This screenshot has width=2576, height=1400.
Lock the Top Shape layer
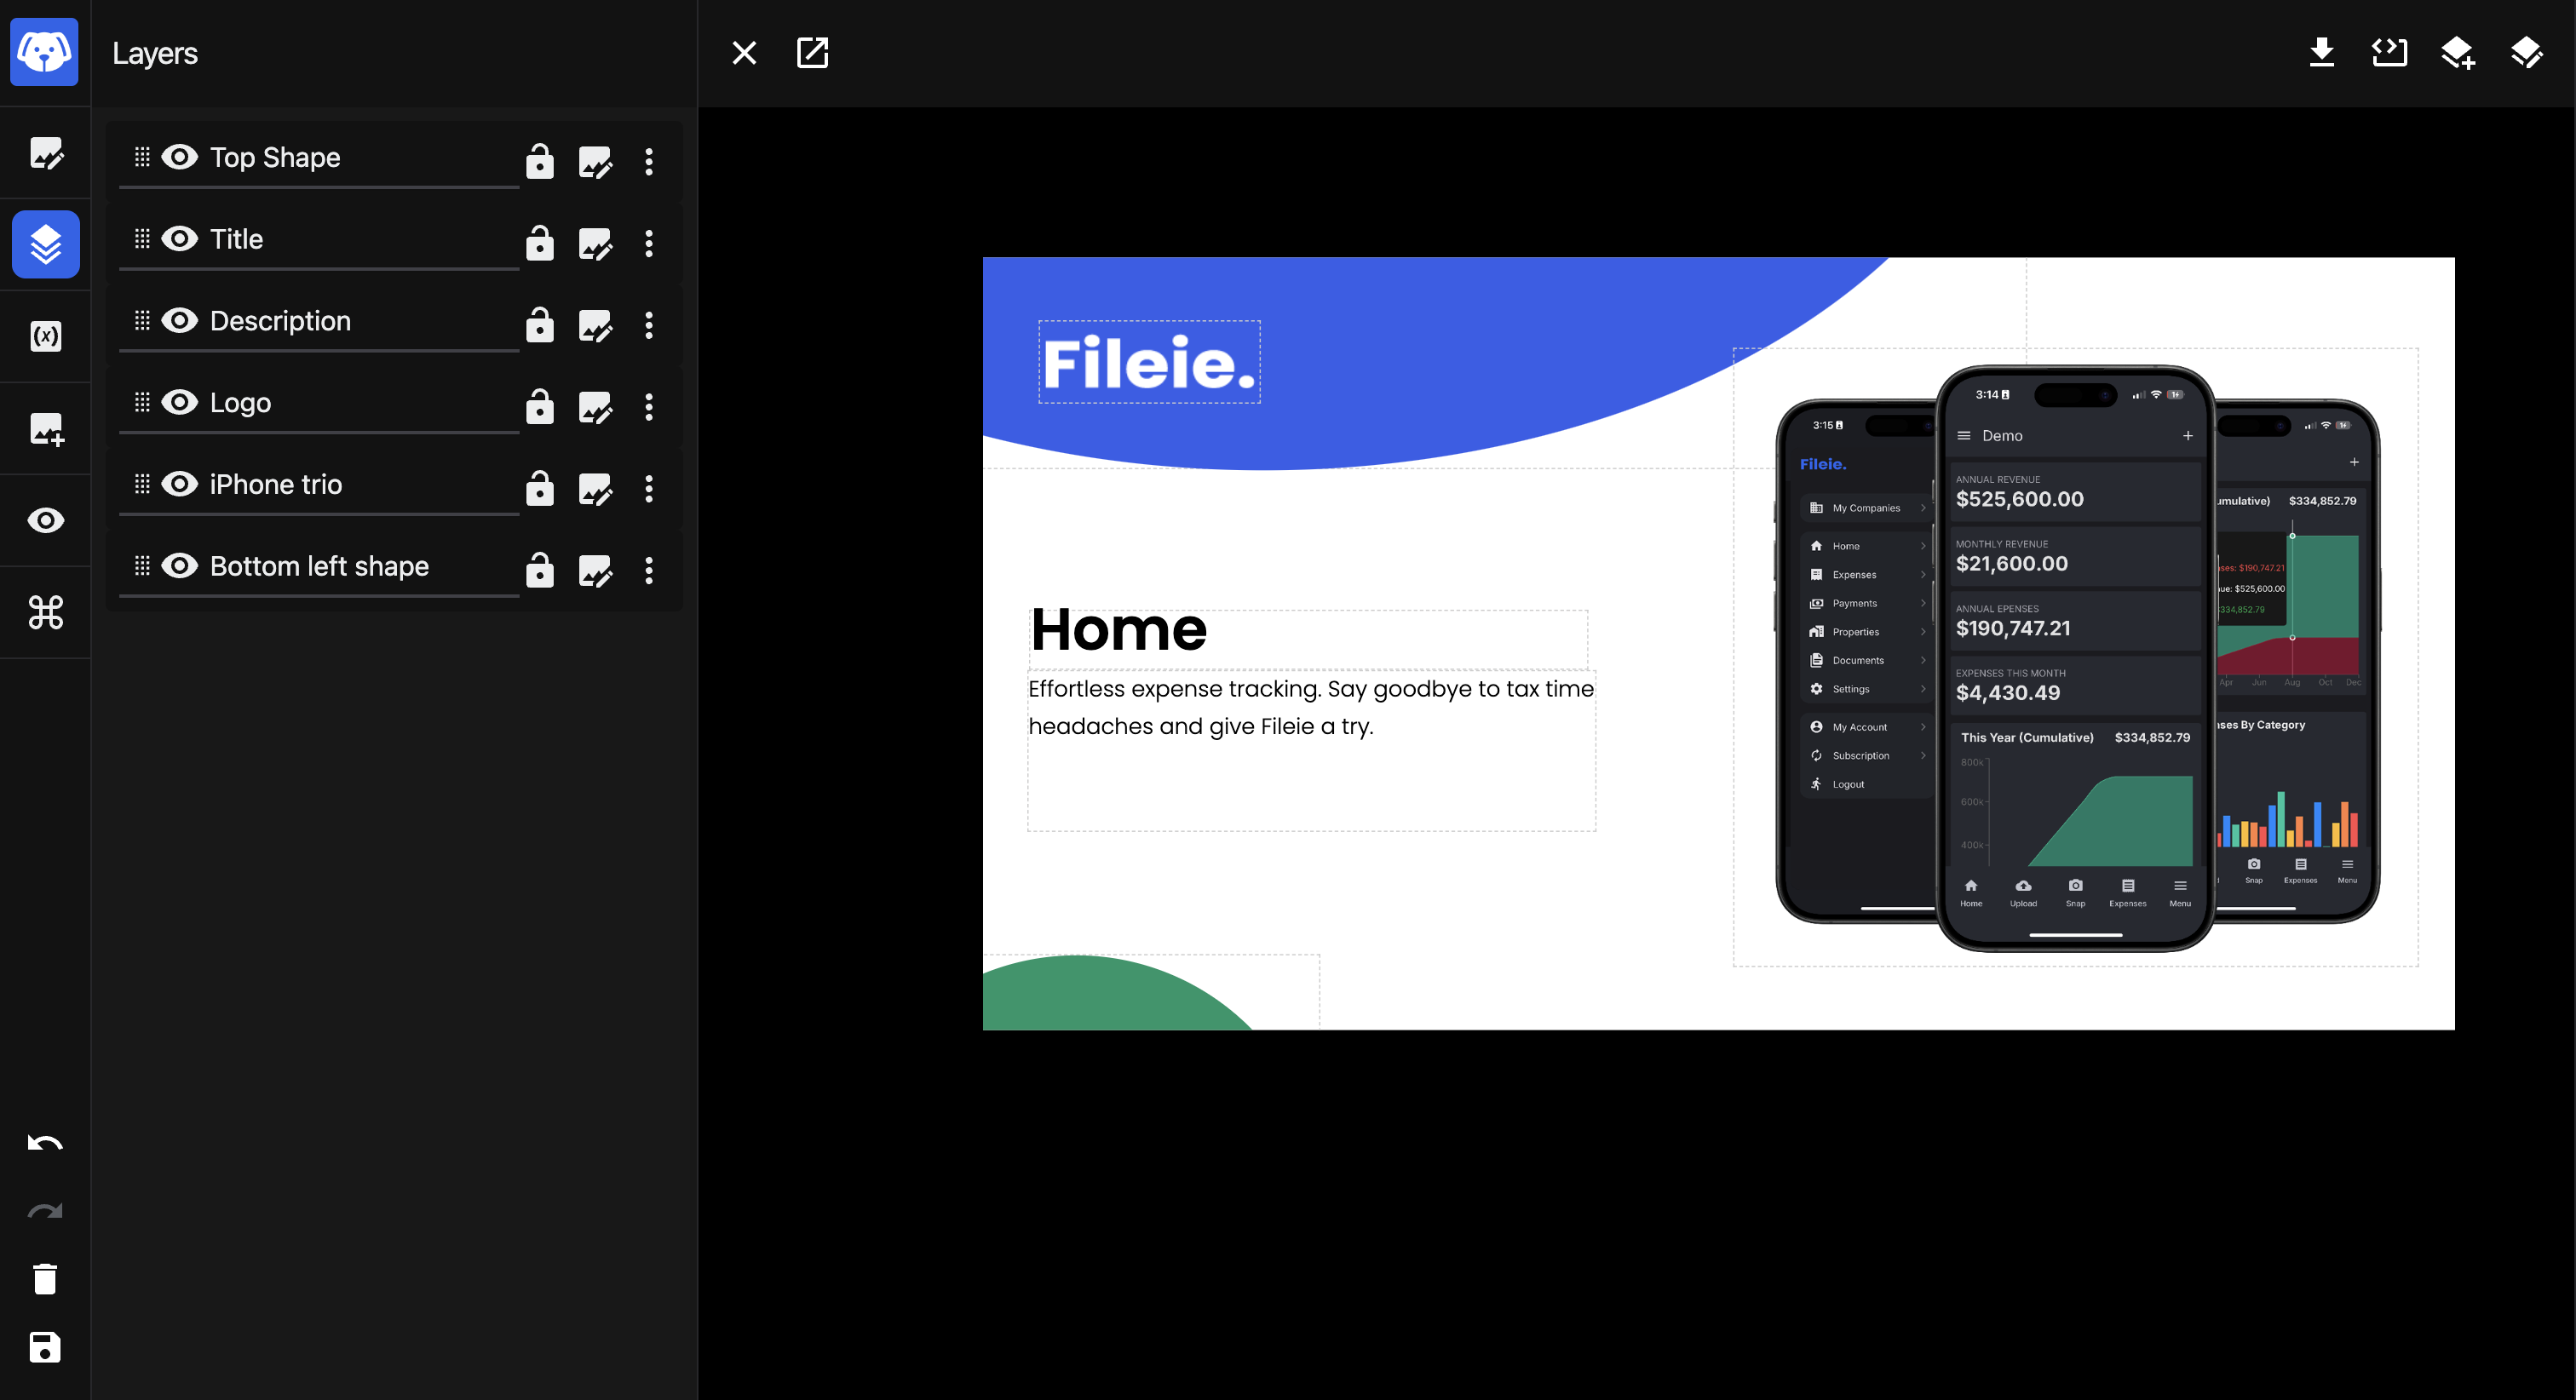tap(540, 160)
